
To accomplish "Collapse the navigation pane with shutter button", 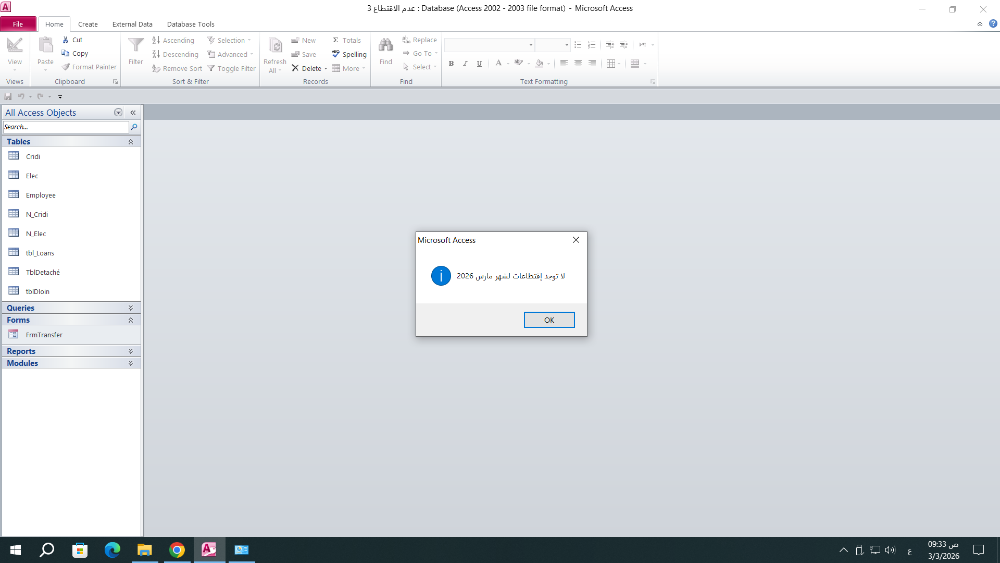I will click(132, 113).
